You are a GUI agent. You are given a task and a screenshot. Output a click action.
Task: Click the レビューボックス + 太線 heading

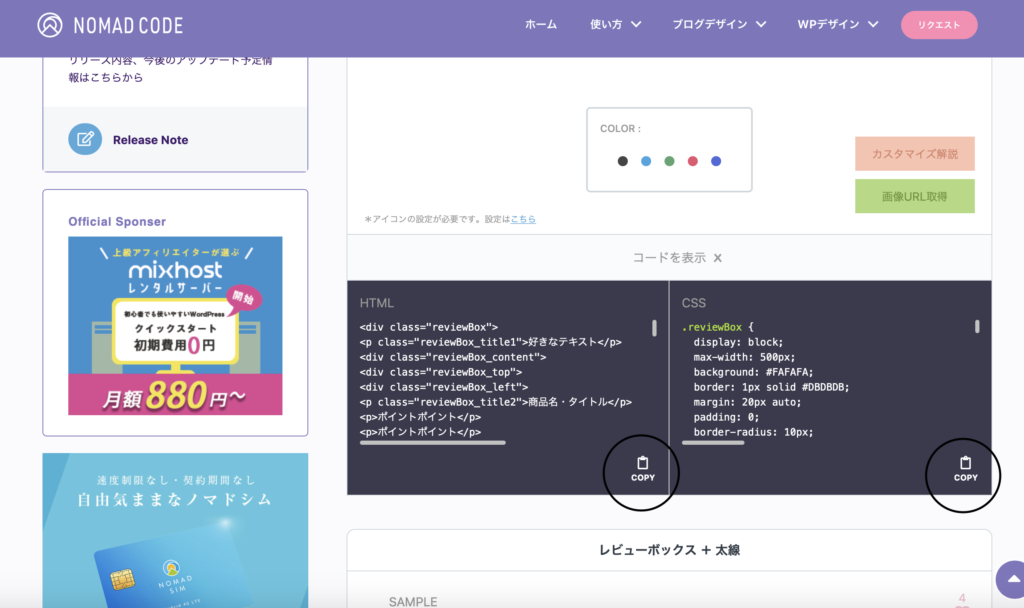pyautogui.click(x=669, y=550)
